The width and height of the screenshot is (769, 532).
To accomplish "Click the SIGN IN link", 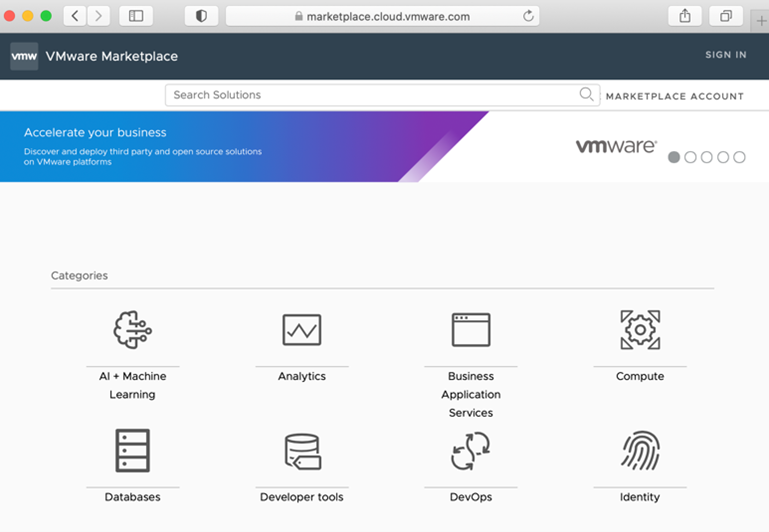I will (x=726, y=55).
